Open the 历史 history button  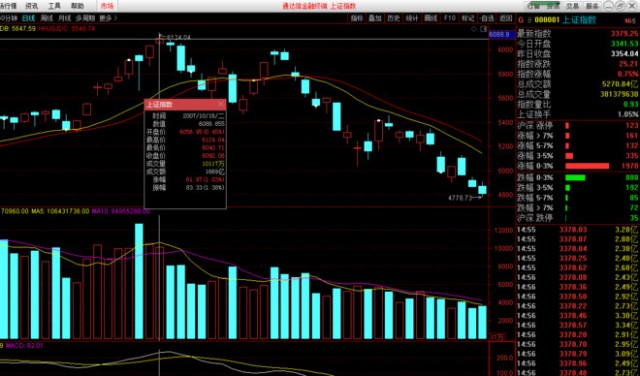393,18
